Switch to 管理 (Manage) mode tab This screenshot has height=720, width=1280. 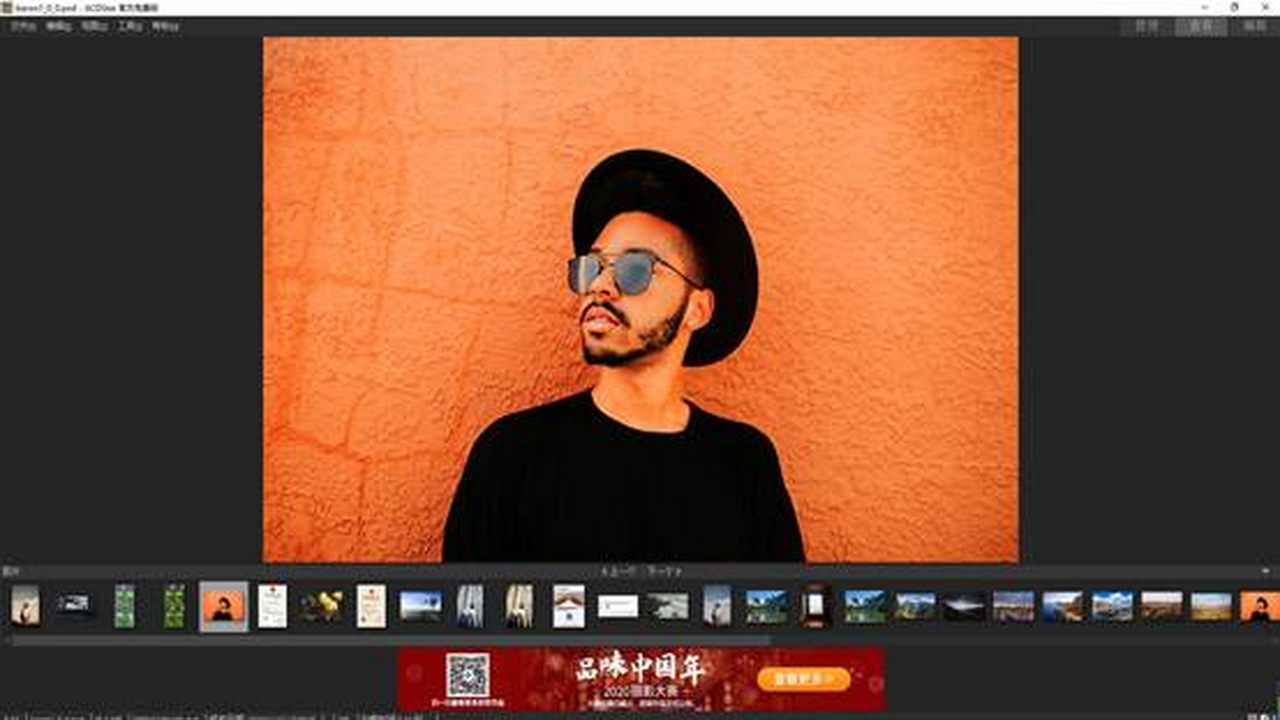(x=1146, y=26)
